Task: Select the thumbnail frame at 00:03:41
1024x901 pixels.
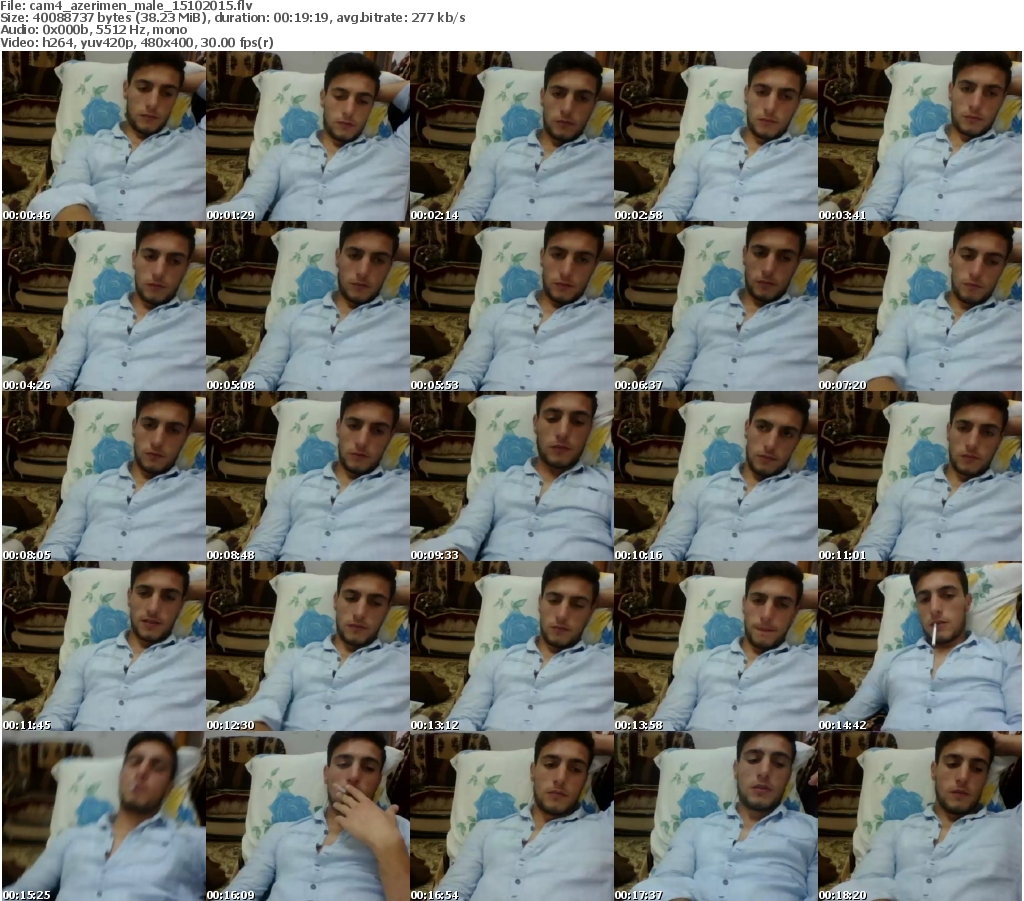Action: click(x=920, y=136)
